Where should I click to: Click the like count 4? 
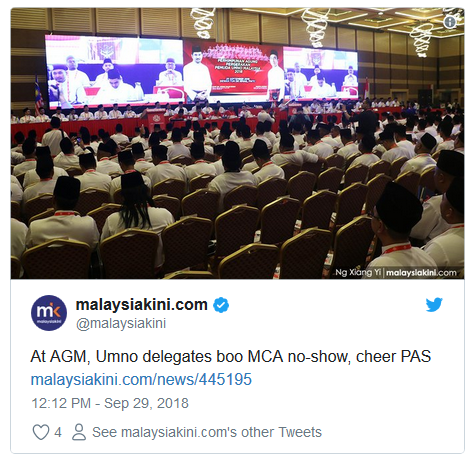coord(58,432)
